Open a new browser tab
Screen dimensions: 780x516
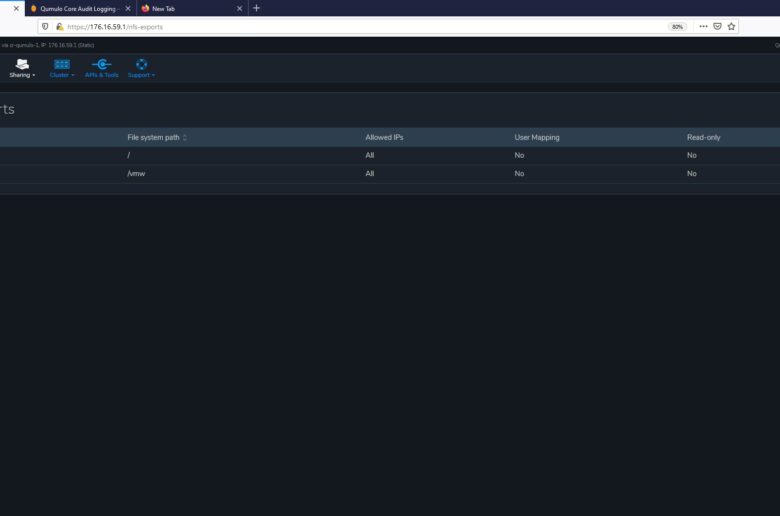click(256, 8)
